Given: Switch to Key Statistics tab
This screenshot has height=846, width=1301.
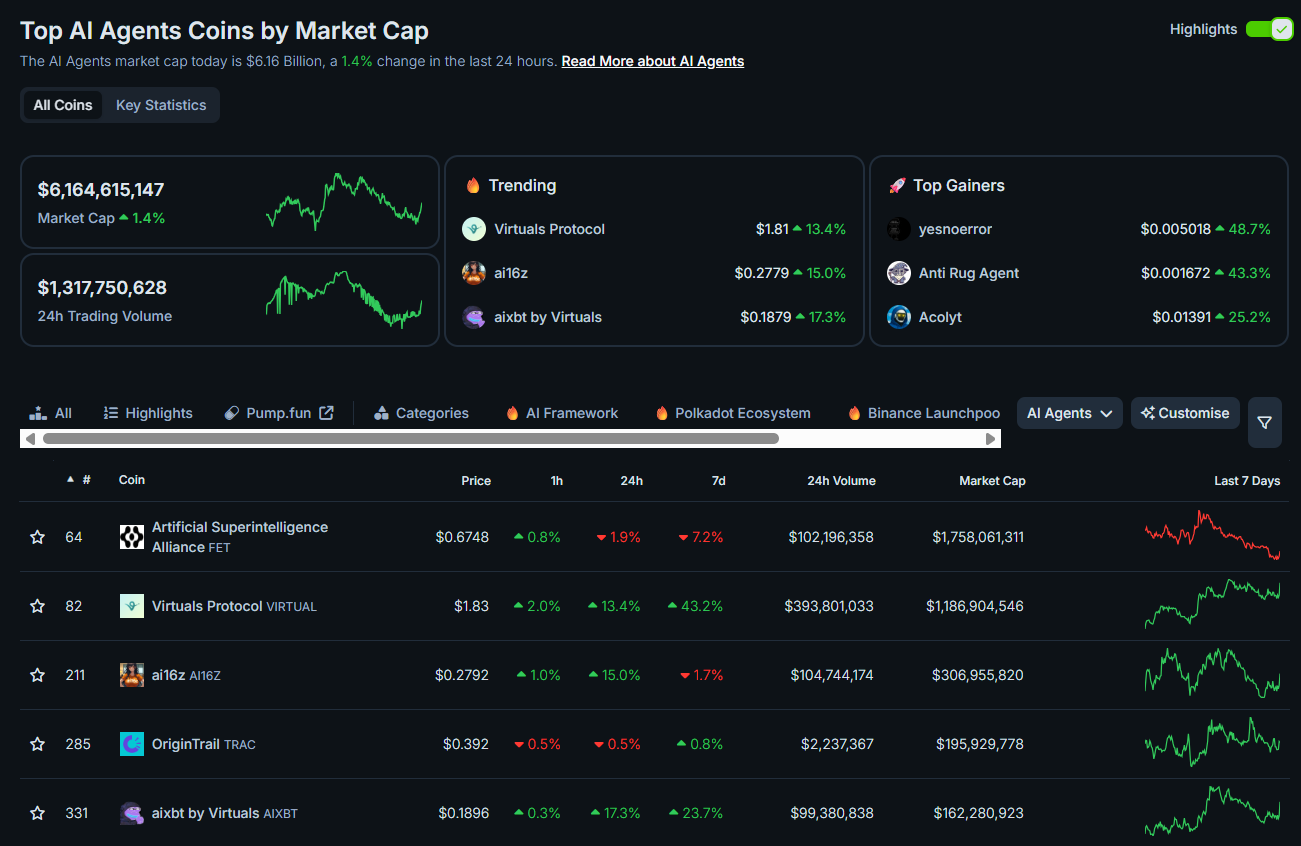Looking at the screenshot, I should point(161,105).
